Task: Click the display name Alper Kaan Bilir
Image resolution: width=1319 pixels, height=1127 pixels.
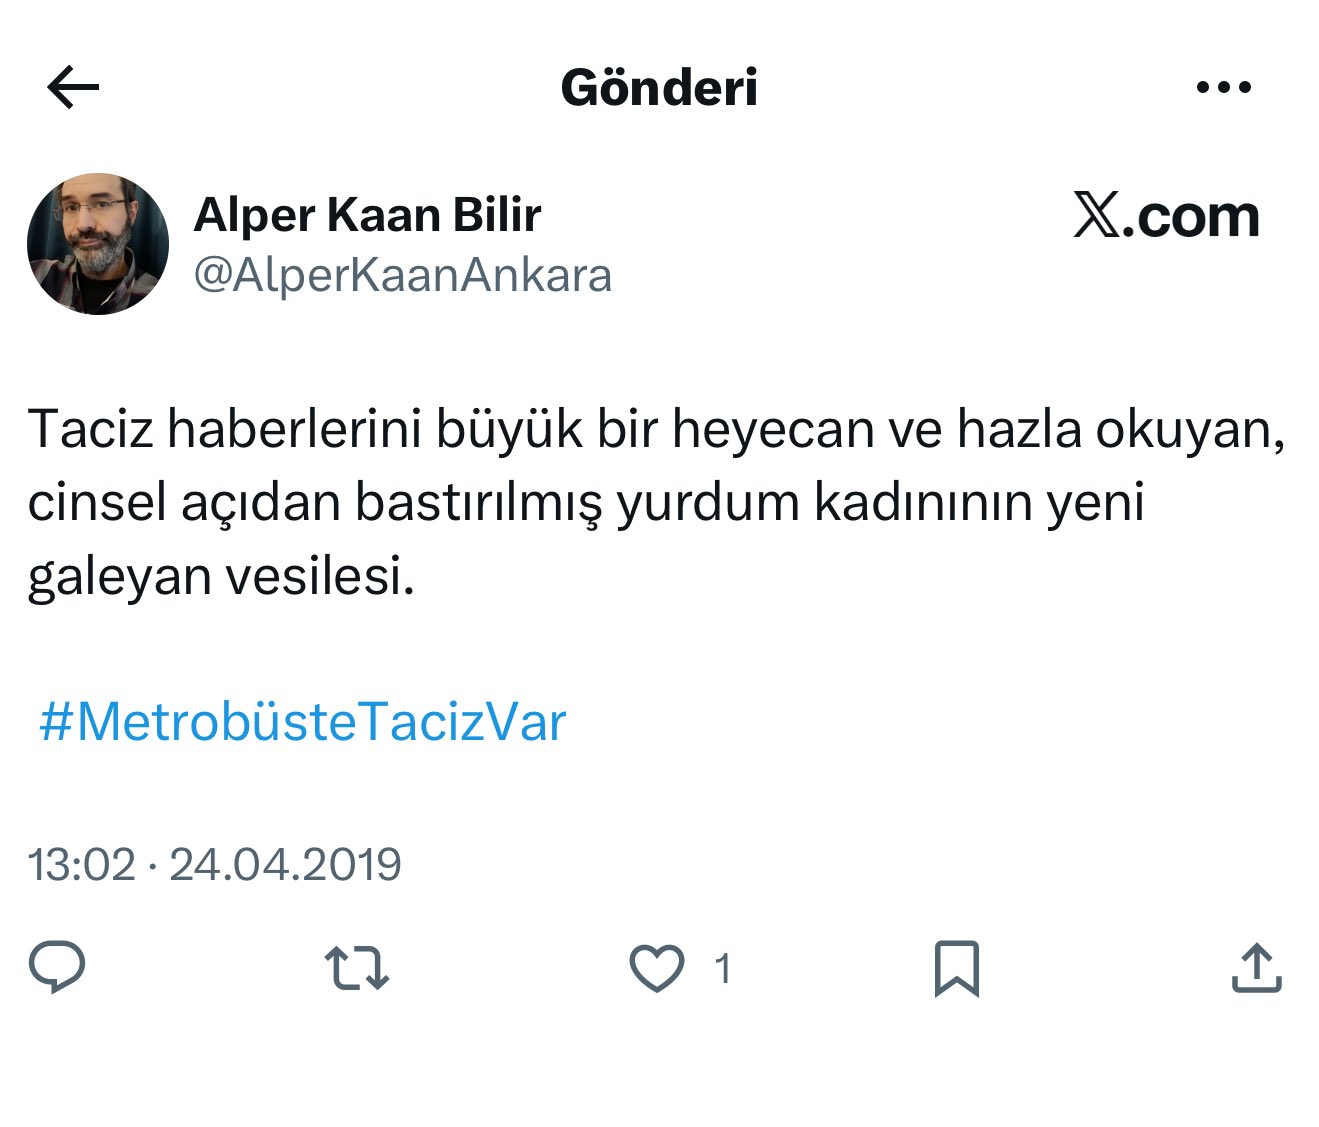Action: pyautogui.click(x=367, y=215)
